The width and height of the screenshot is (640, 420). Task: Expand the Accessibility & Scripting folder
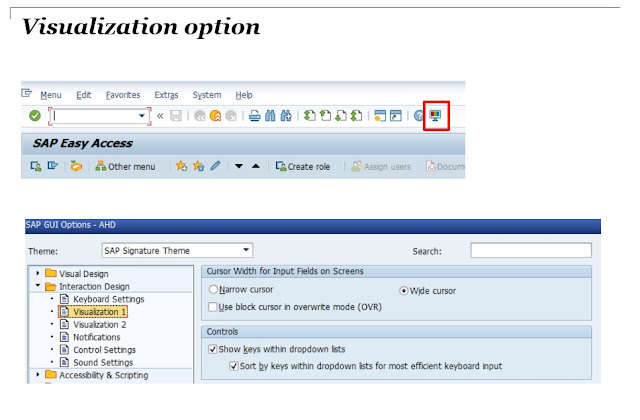click(38, 374)
